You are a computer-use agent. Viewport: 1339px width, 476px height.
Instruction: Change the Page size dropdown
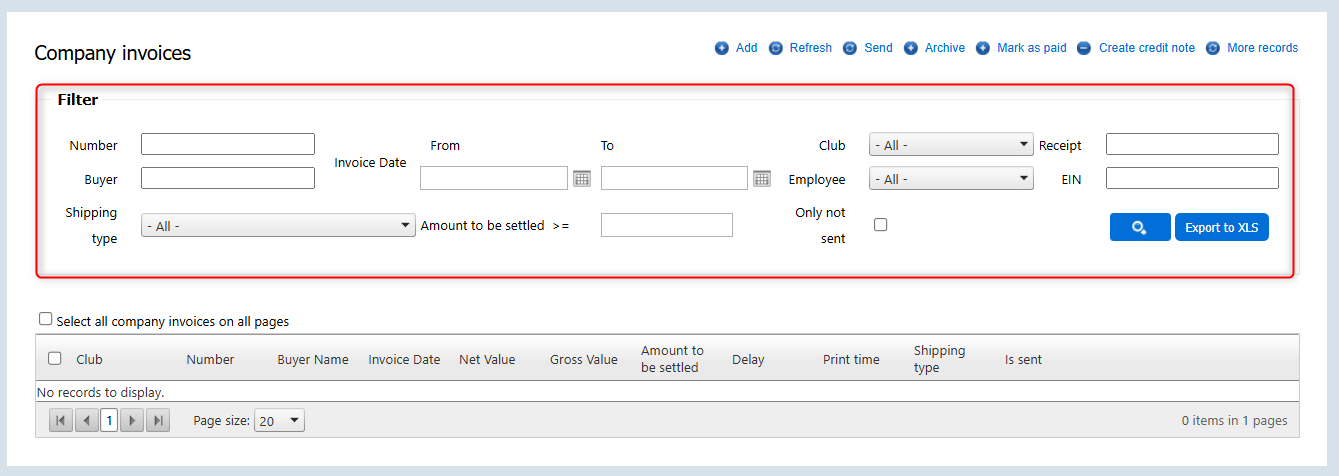[x=279, y=421]
